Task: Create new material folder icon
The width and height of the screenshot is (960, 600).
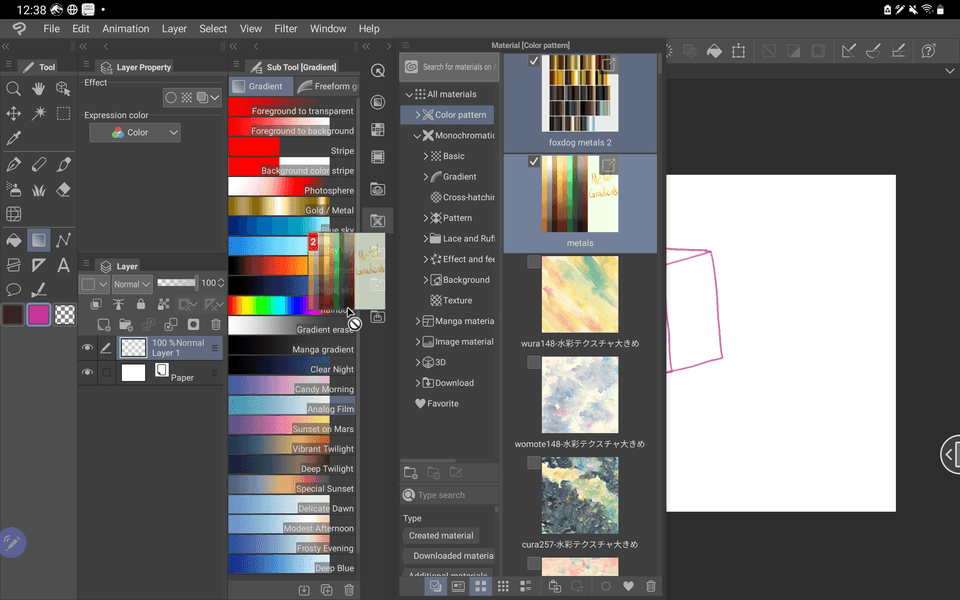Action: [410, 472]
